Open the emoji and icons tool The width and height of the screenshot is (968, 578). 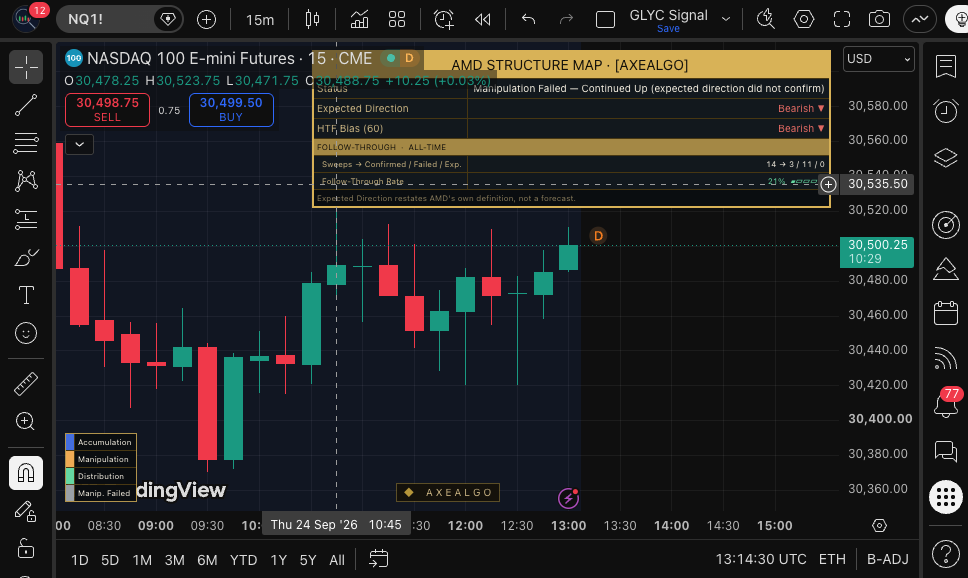(26, 333)
